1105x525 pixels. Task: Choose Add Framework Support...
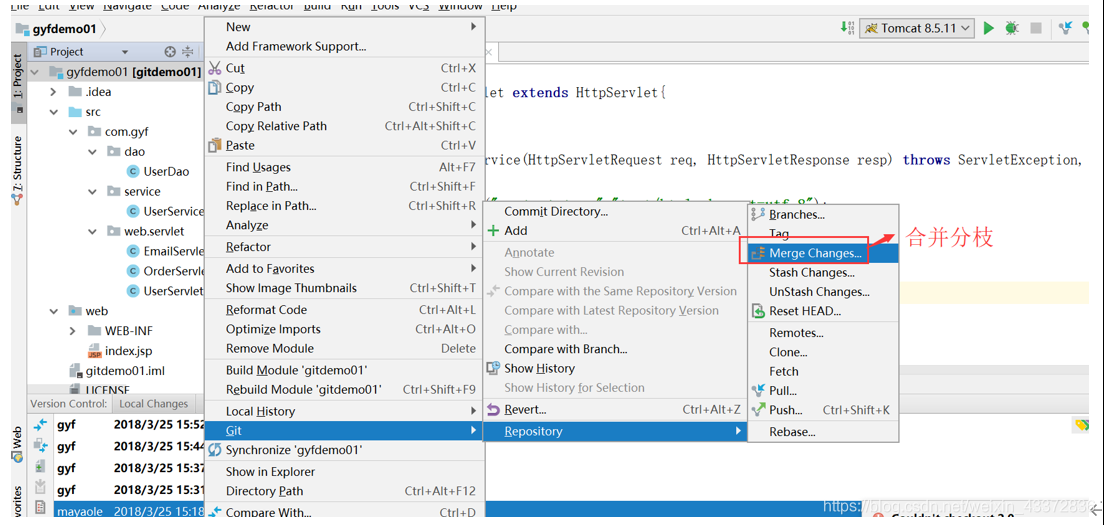(x=343, y=47)
